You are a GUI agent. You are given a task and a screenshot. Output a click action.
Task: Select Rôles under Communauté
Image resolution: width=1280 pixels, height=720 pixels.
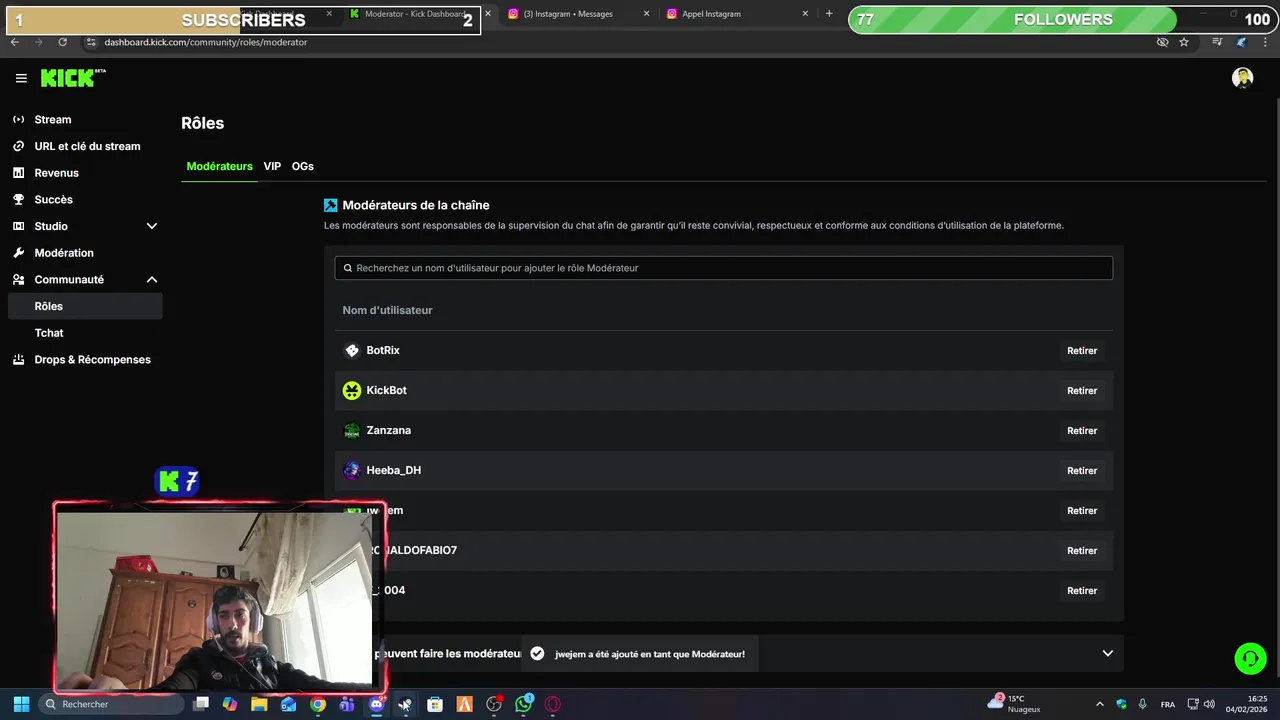[85, 306]
